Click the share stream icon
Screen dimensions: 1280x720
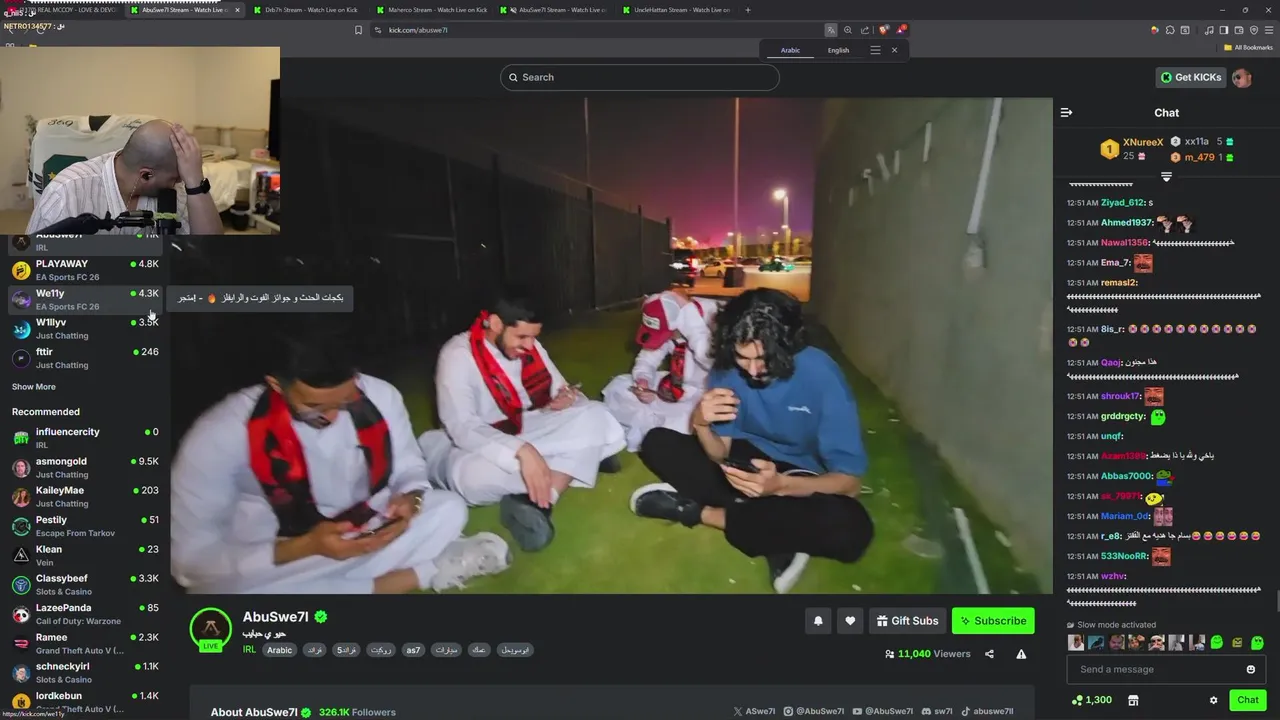pos(989,654)
